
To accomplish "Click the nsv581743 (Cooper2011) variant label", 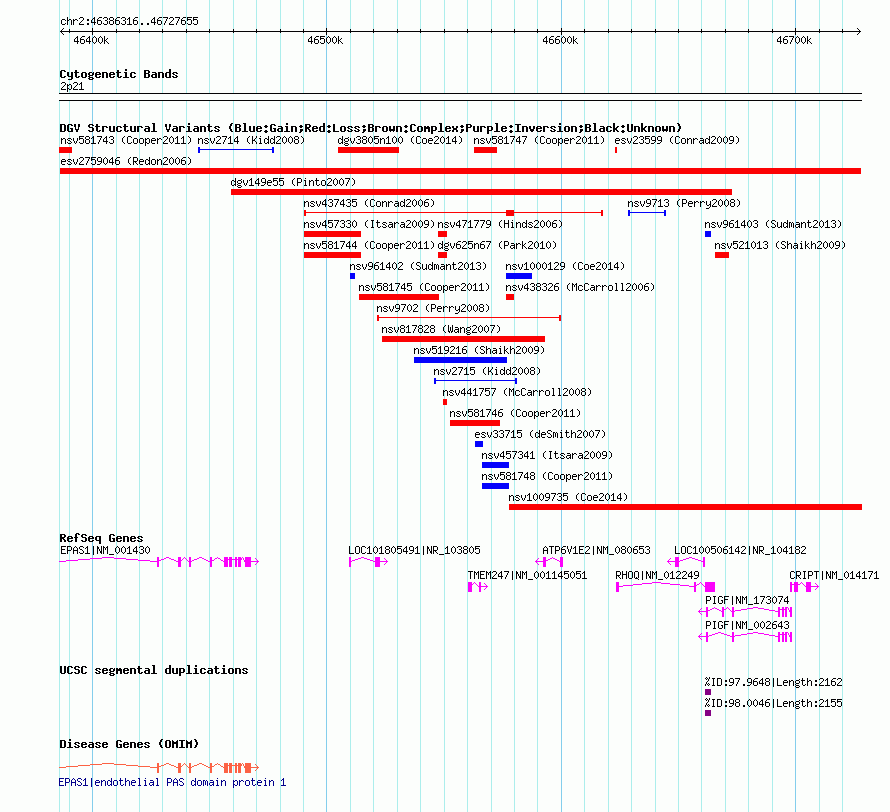I will click(126, 140).
